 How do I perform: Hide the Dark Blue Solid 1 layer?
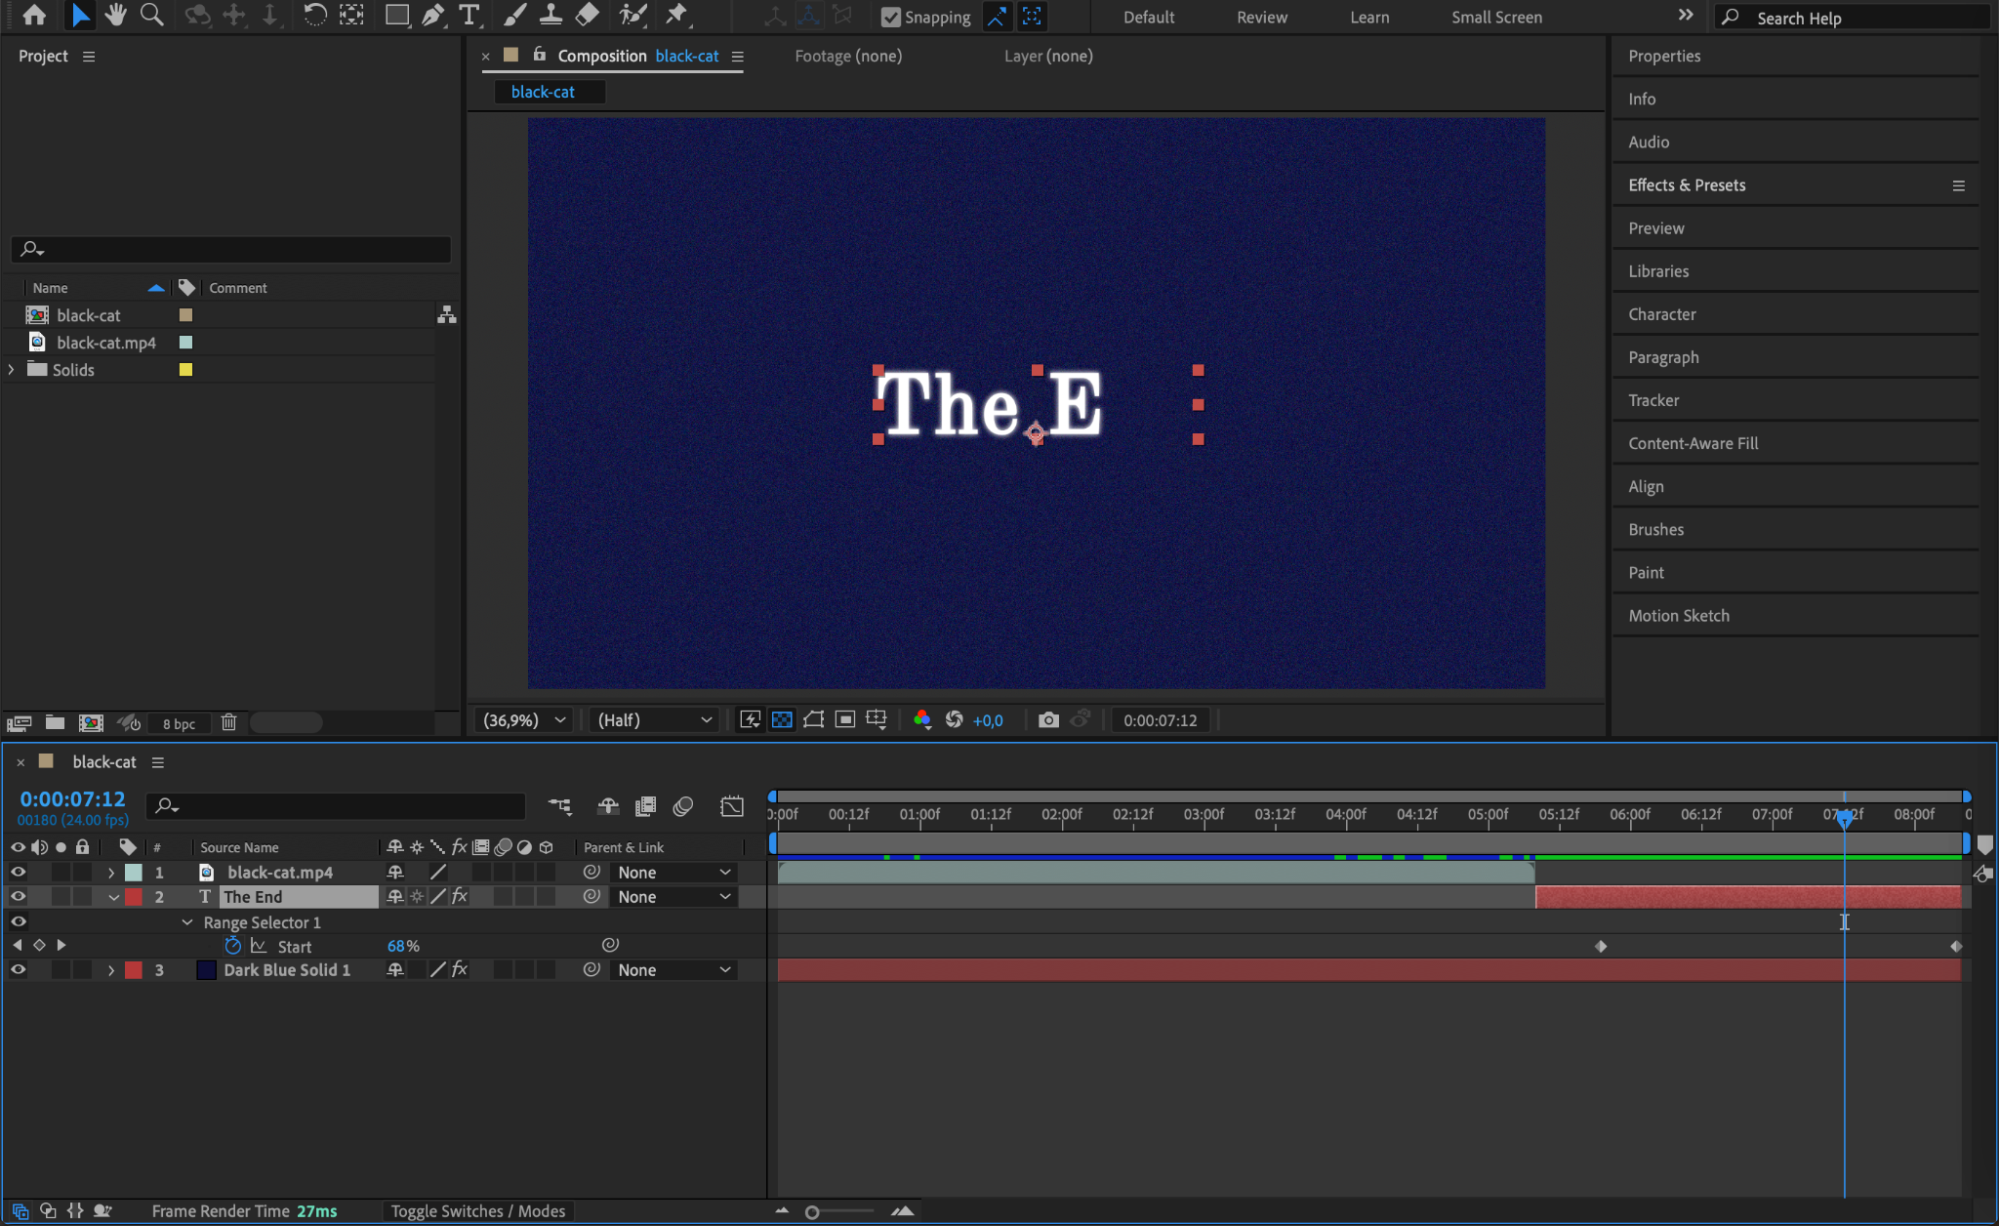click(x=18, y=970)
